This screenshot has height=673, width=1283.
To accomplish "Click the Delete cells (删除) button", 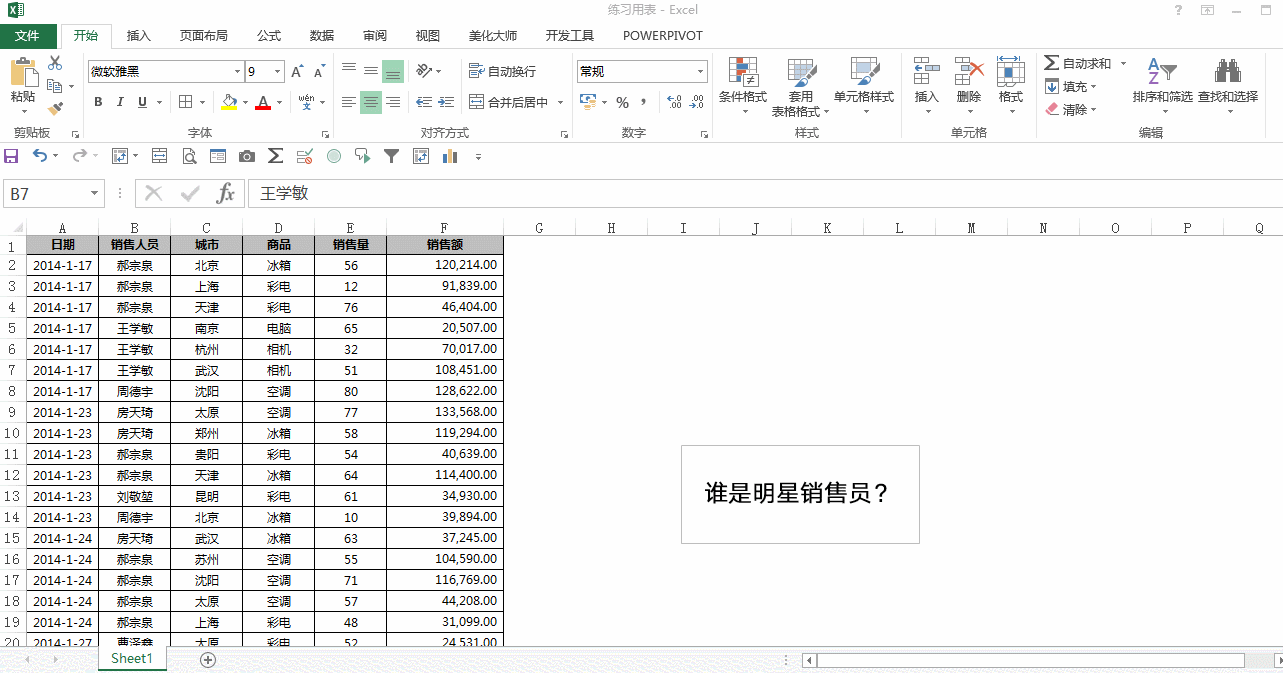I will tap(969, 86).
